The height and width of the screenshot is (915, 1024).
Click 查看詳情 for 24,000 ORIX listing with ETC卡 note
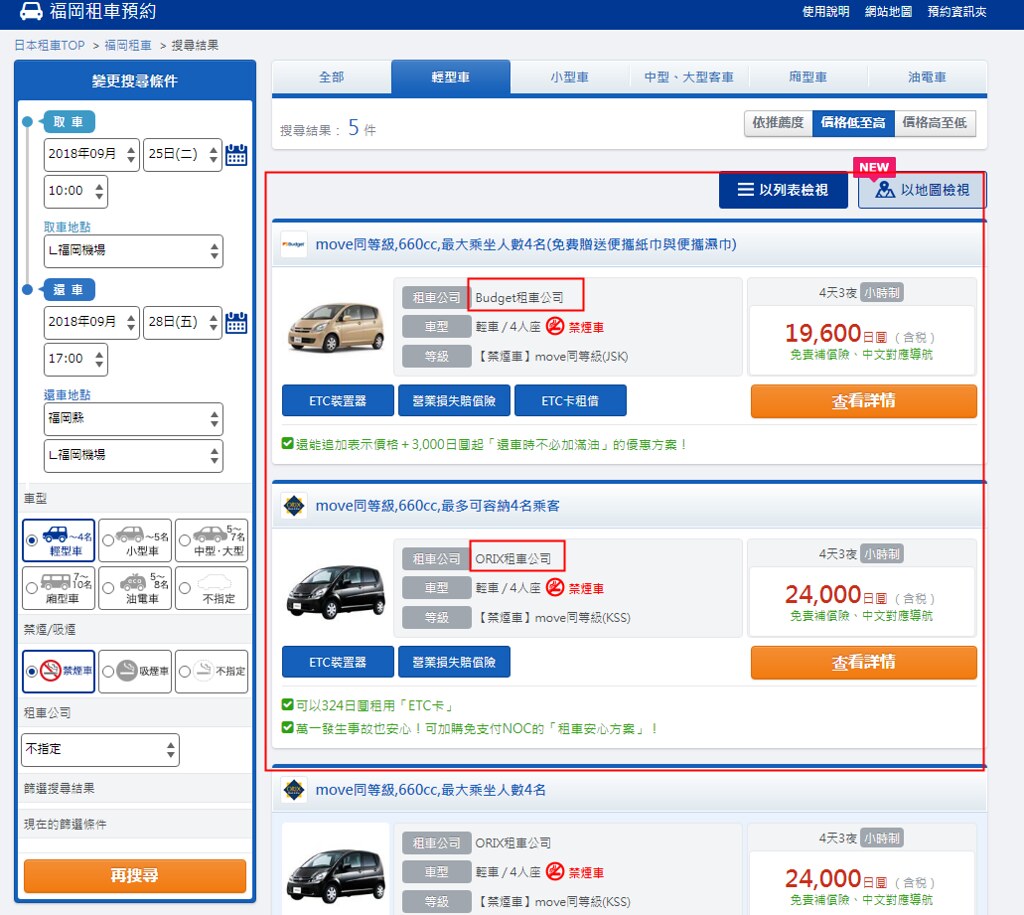tap(863, 662)
